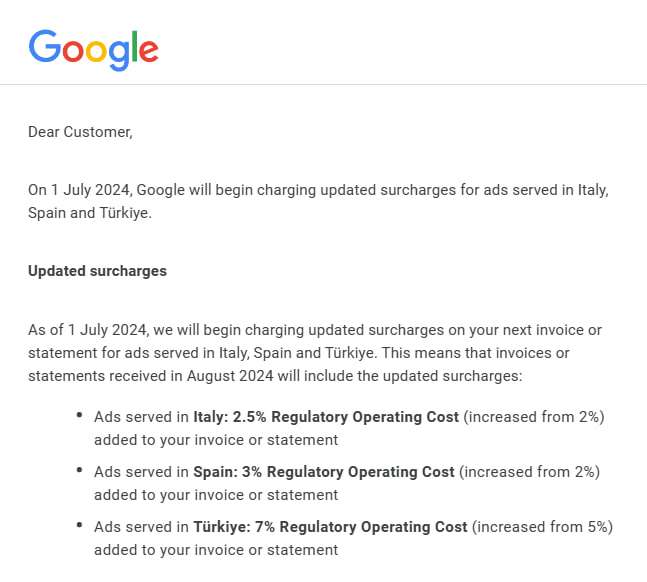Click 'On 1 July 2024' in first paragraph
The image size is (647, 582).
pos(79,190)
